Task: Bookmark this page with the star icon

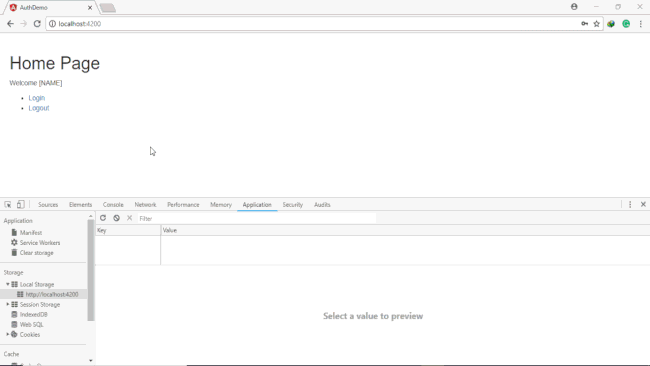Action: (597, 24)
